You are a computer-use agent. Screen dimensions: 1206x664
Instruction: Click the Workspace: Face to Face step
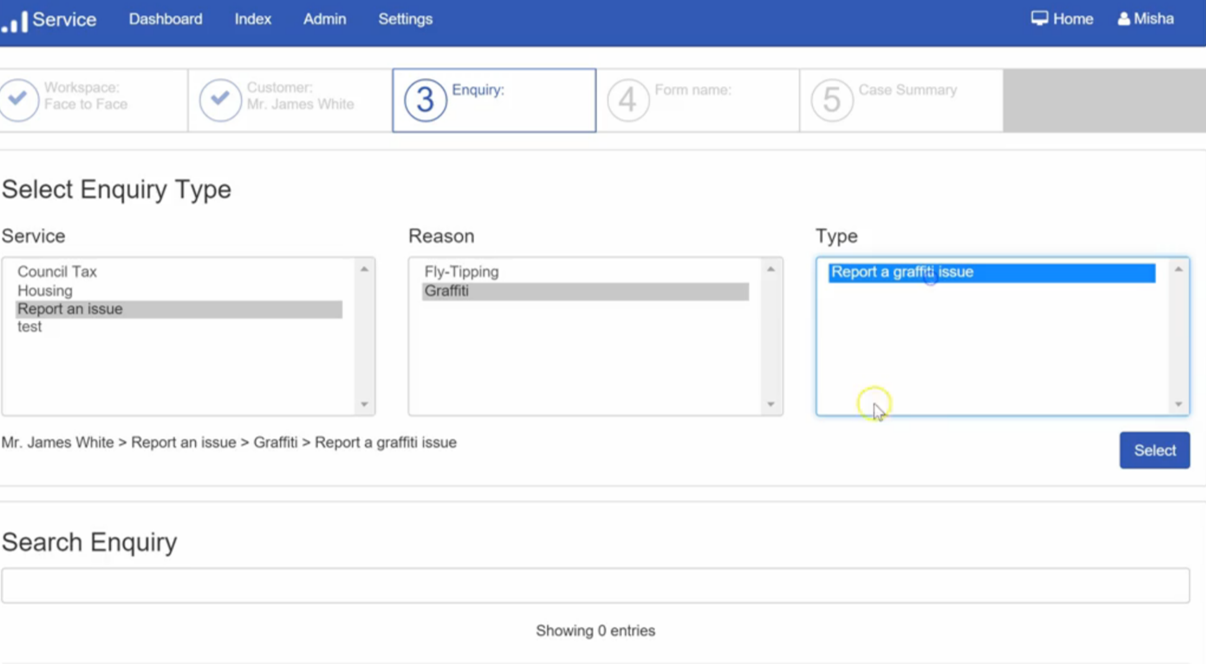(93, 100)
